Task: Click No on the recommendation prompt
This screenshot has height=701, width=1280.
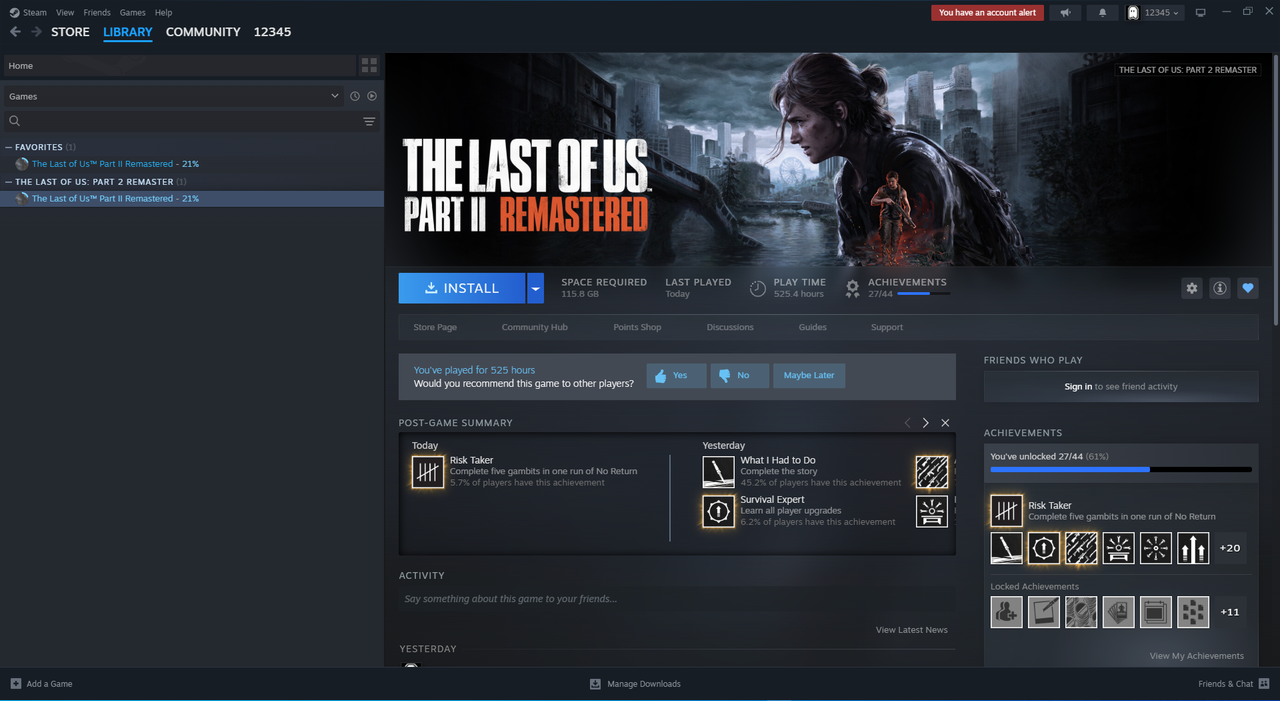Action: tap(739, 375)
